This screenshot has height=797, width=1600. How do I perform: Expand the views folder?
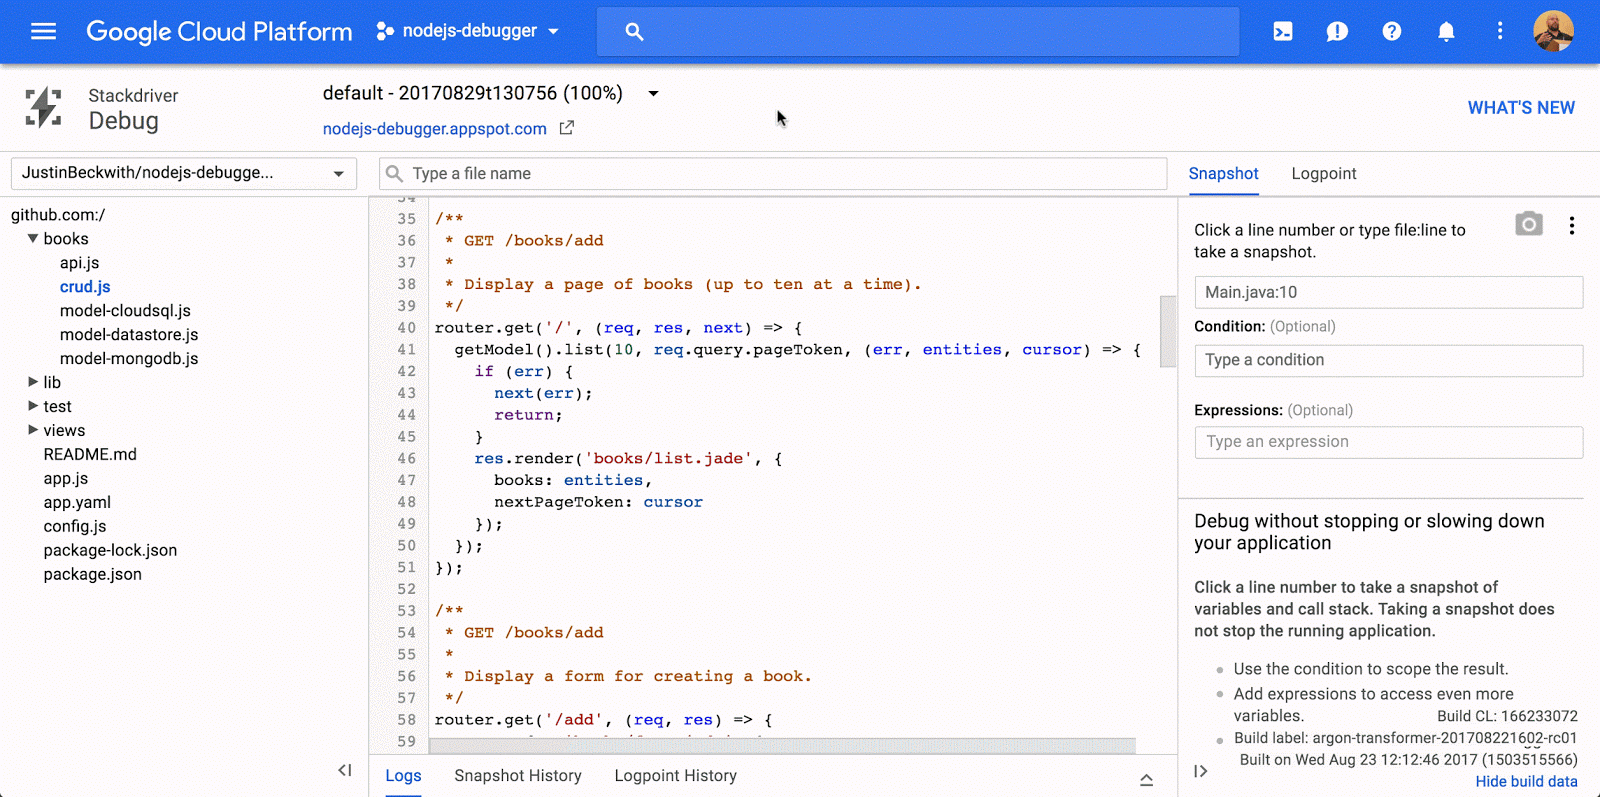click(x=33, y=430)
